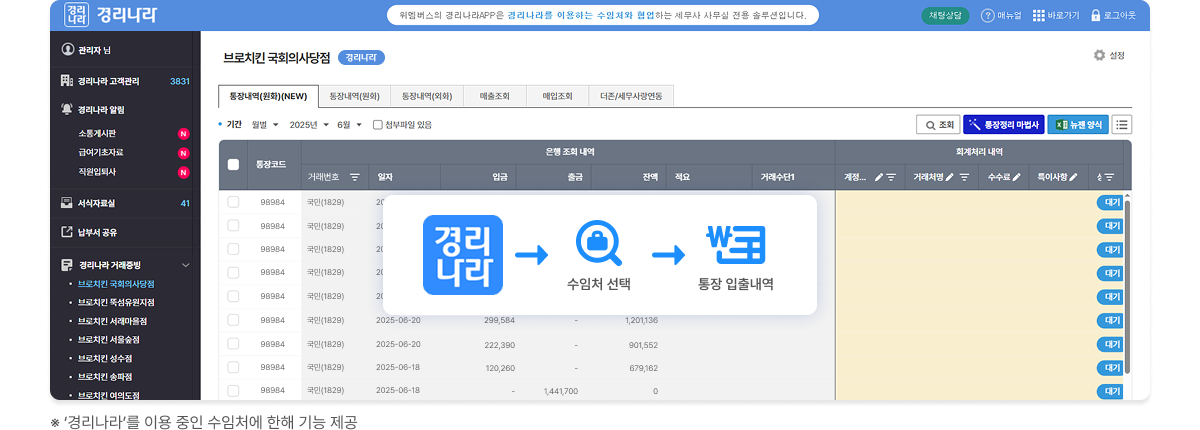Switch to the 통장내역(원화)(NEW) tab
The width and height of the screenshot is (1200, 430).
pos(268,97)
